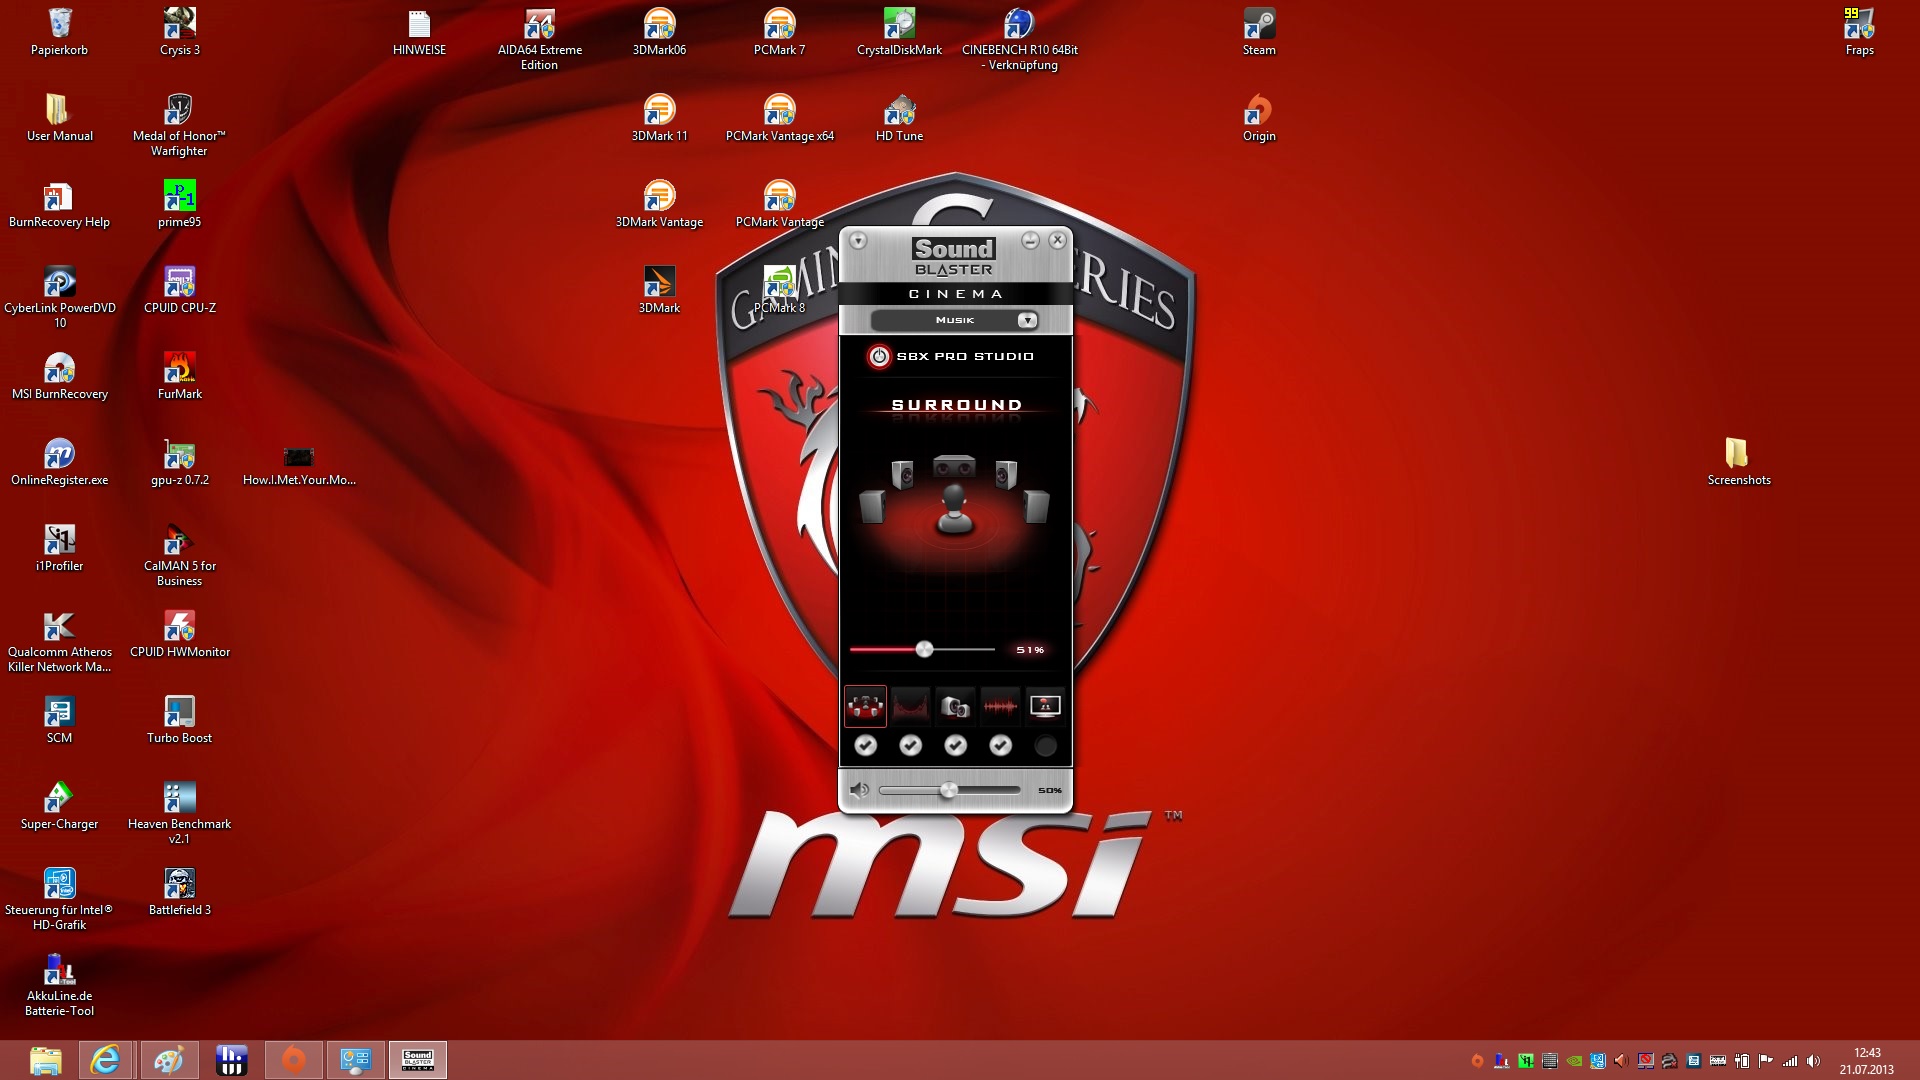
Task: Select the AIDA64 Extreme Edition icon
Action: click(540, 39)
